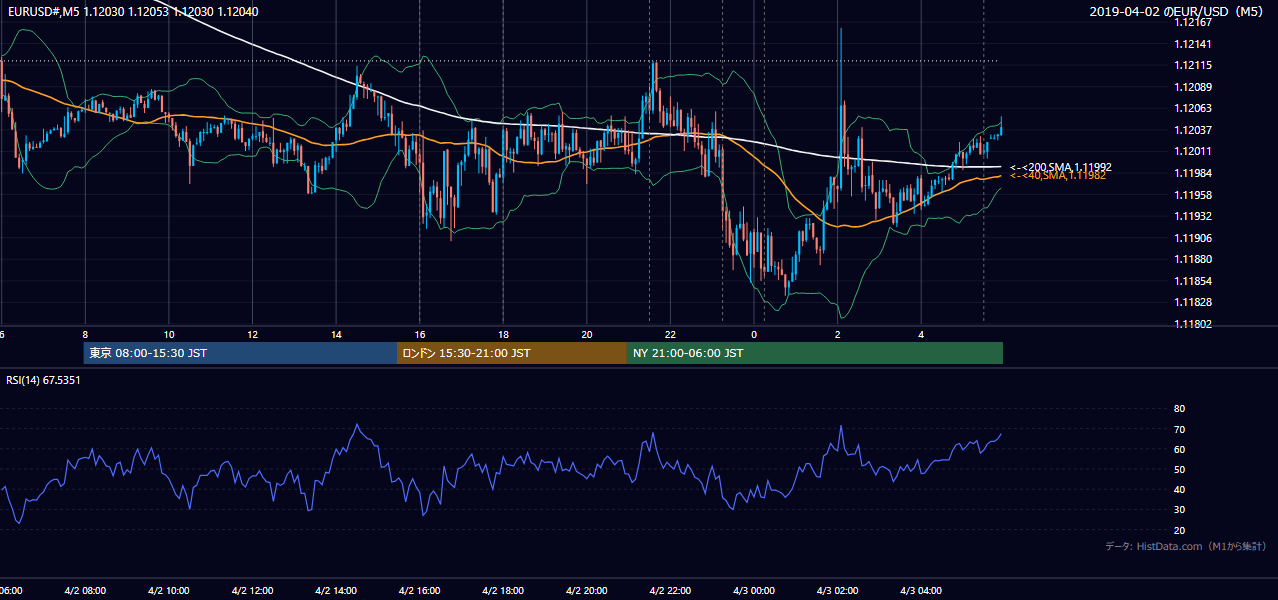1278x600 pixels.
Task: Click hour mark 18 on price chart axis
Action: point(503,334)
